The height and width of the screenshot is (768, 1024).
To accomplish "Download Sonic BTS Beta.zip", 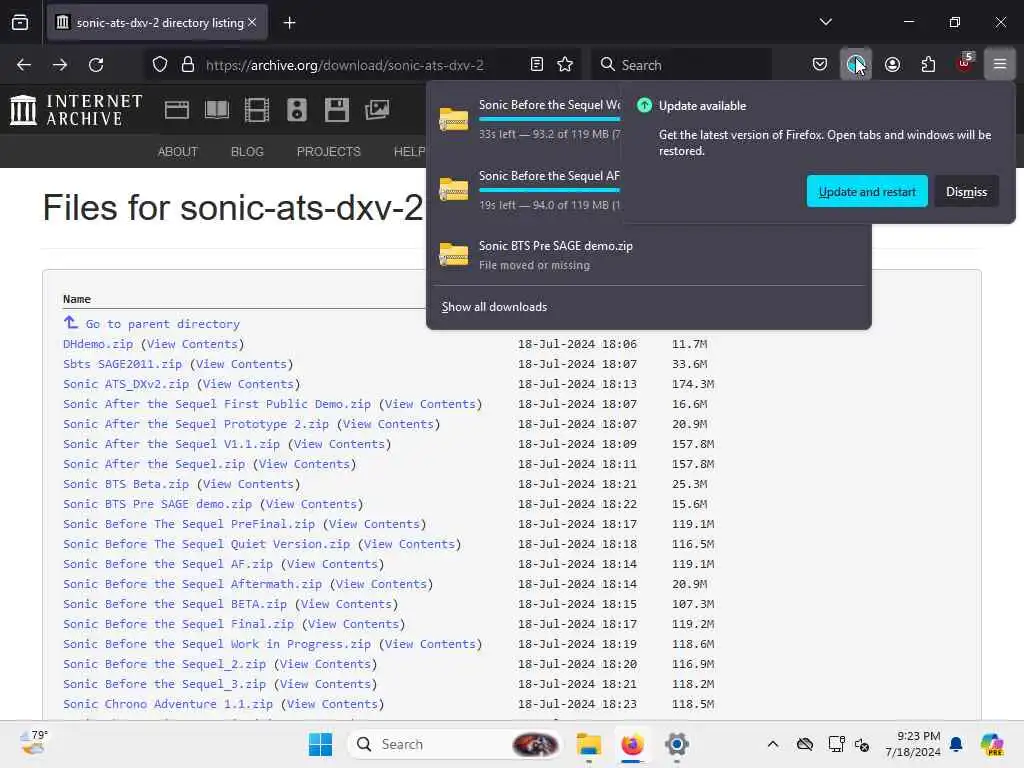I will [x=126, y=484].
